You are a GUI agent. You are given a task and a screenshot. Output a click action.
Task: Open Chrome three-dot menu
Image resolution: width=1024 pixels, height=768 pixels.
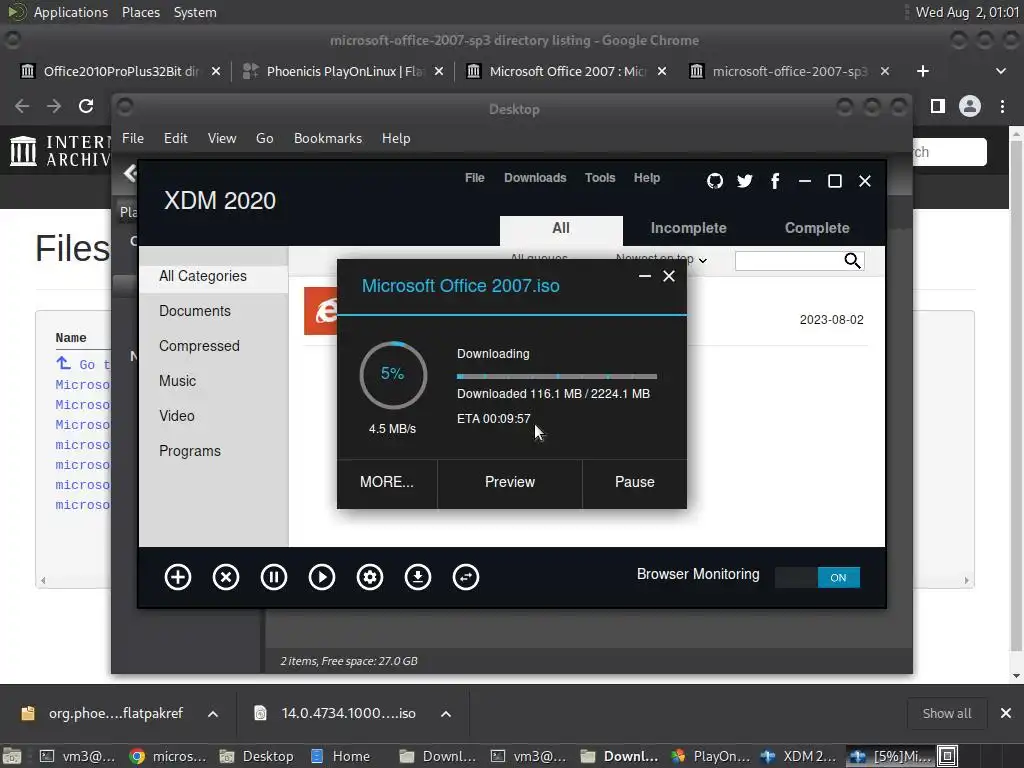[1002, 106]
